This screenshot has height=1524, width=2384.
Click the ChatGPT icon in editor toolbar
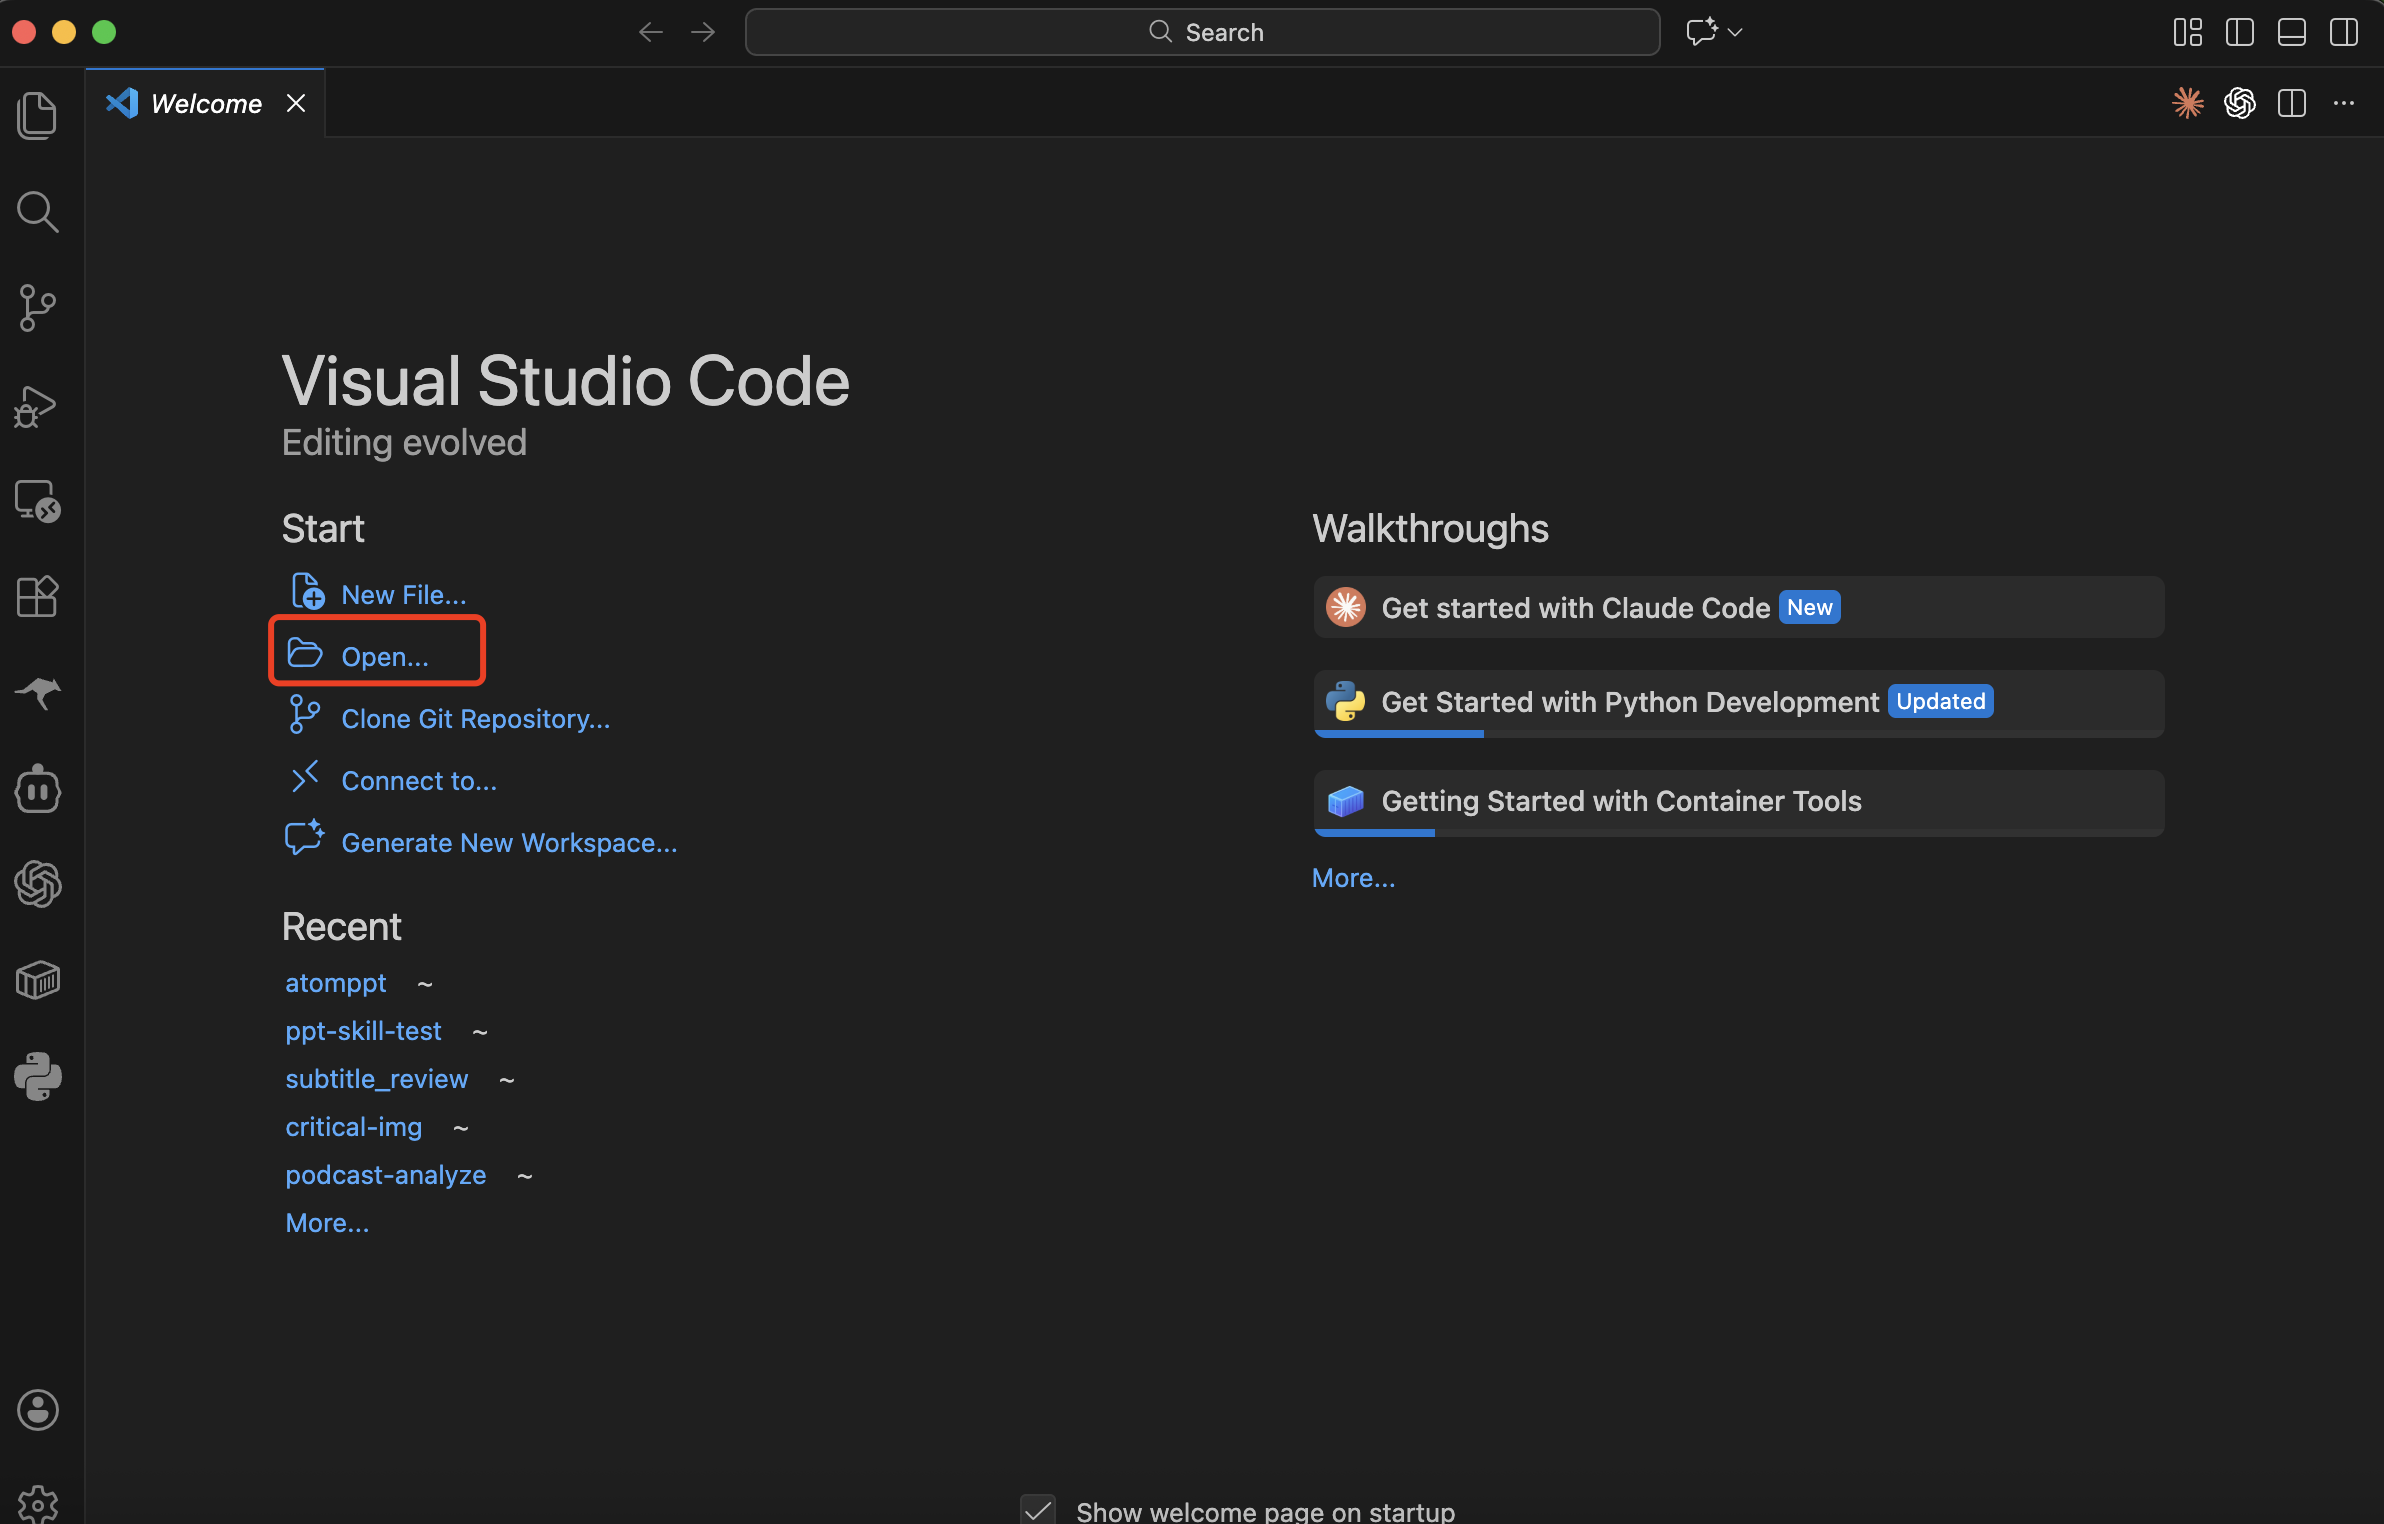click(x=2240, y=103)
